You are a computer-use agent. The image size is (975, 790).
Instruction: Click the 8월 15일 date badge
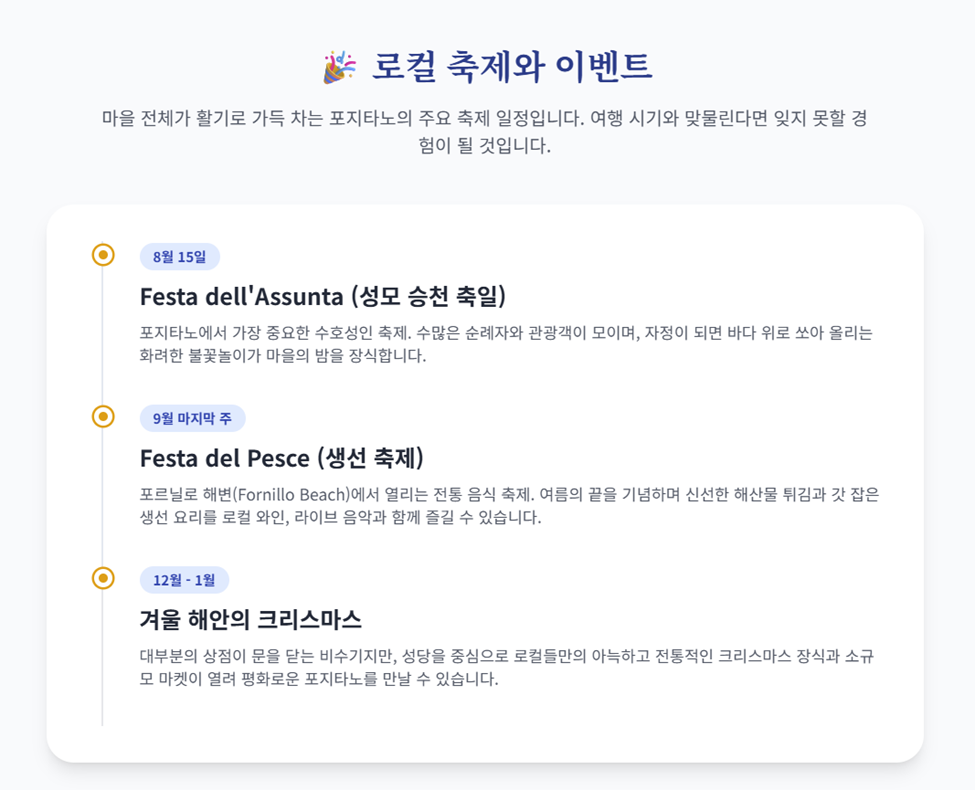[180, 257]
